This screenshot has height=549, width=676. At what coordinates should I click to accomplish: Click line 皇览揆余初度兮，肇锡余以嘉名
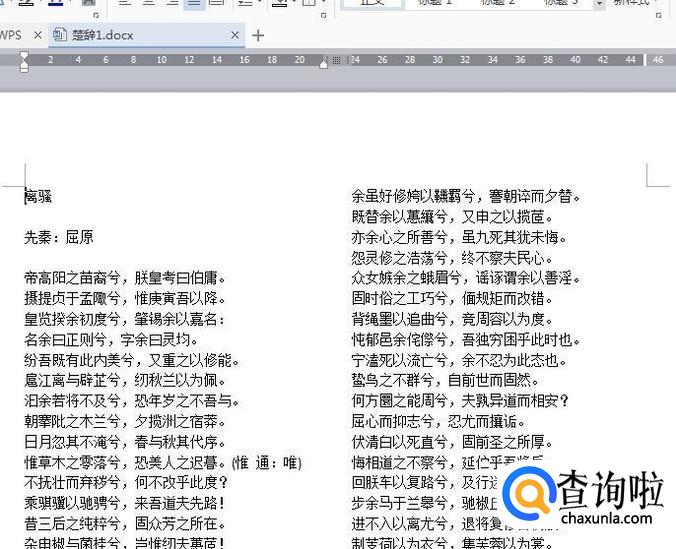(x=125, y=319)
